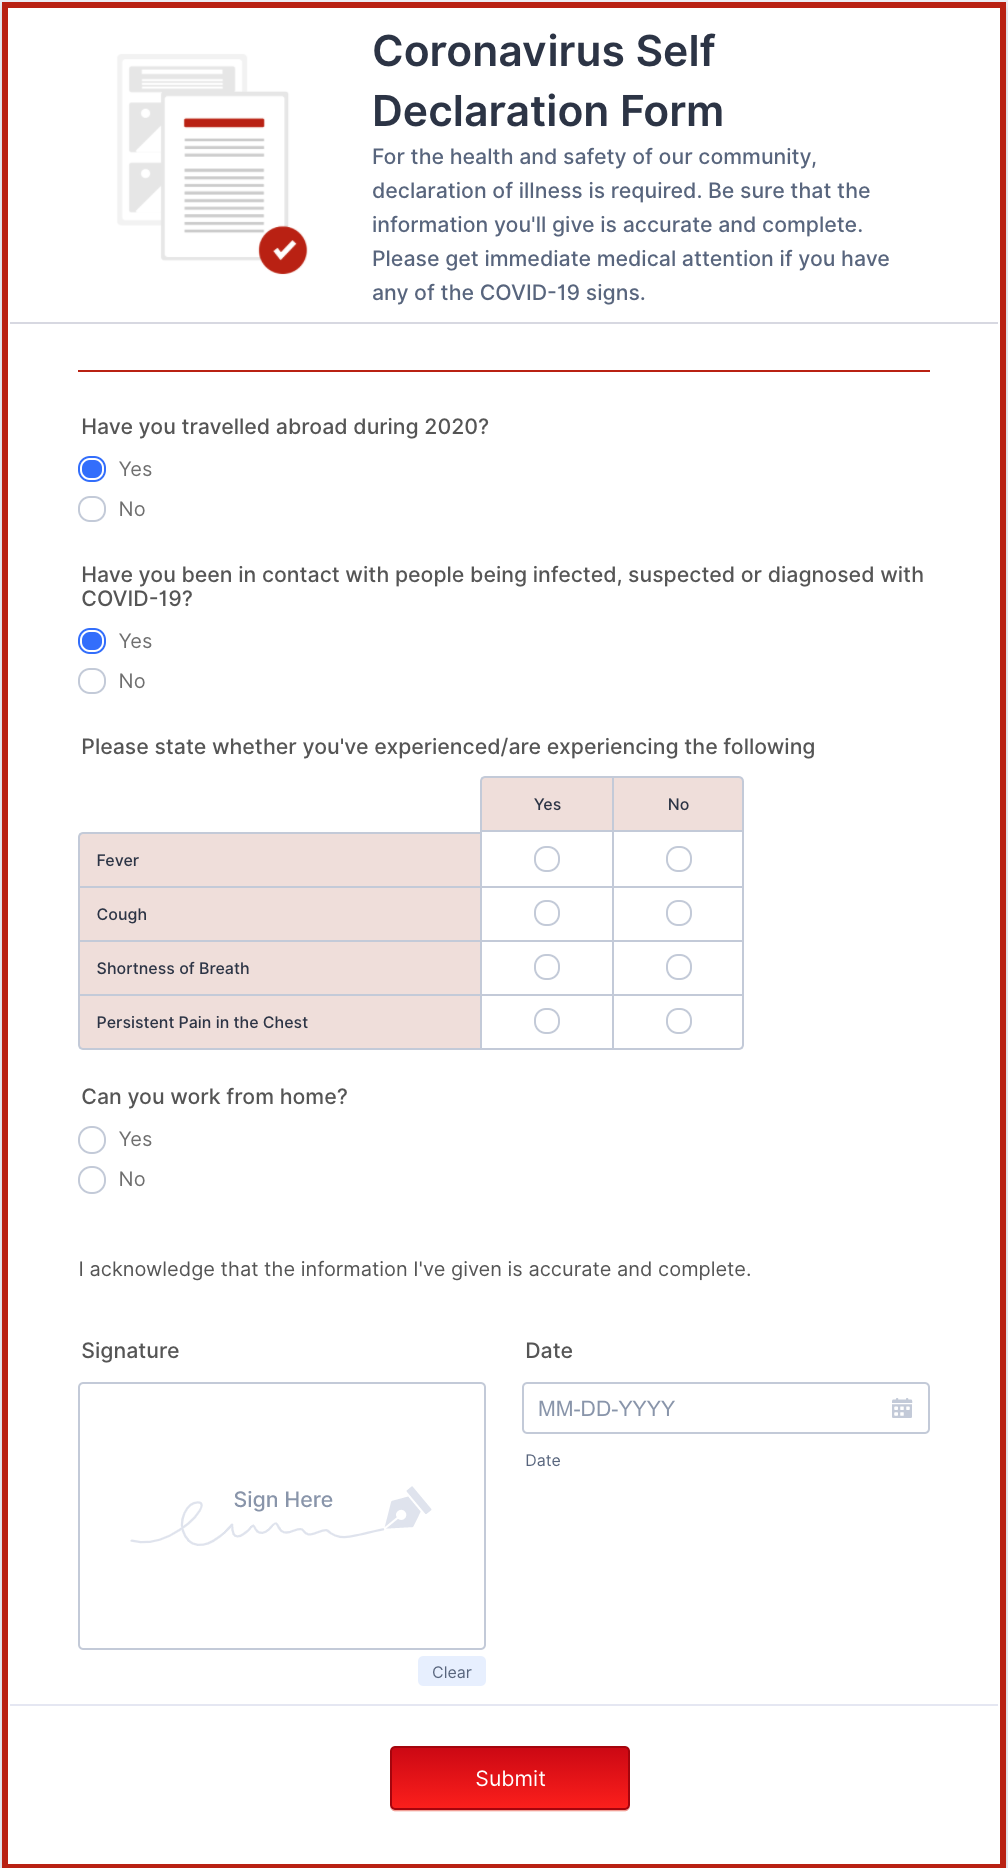Mark No for Fever symptom
Viewport: 1008px width, 1868px height.
tap(678, 859)
